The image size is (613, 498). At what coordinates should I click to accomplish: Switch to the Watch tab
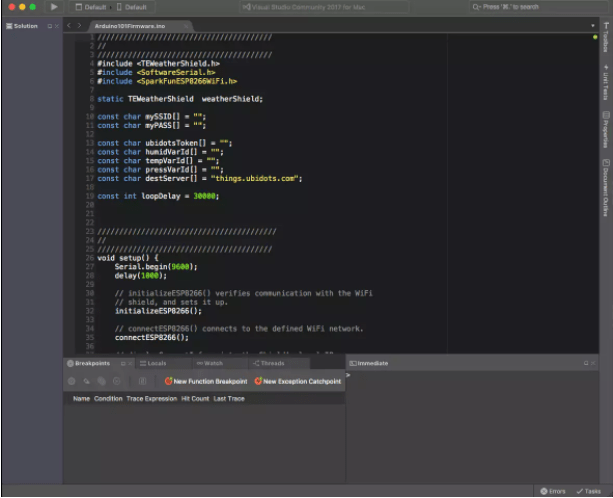click(x=209, y=363)
